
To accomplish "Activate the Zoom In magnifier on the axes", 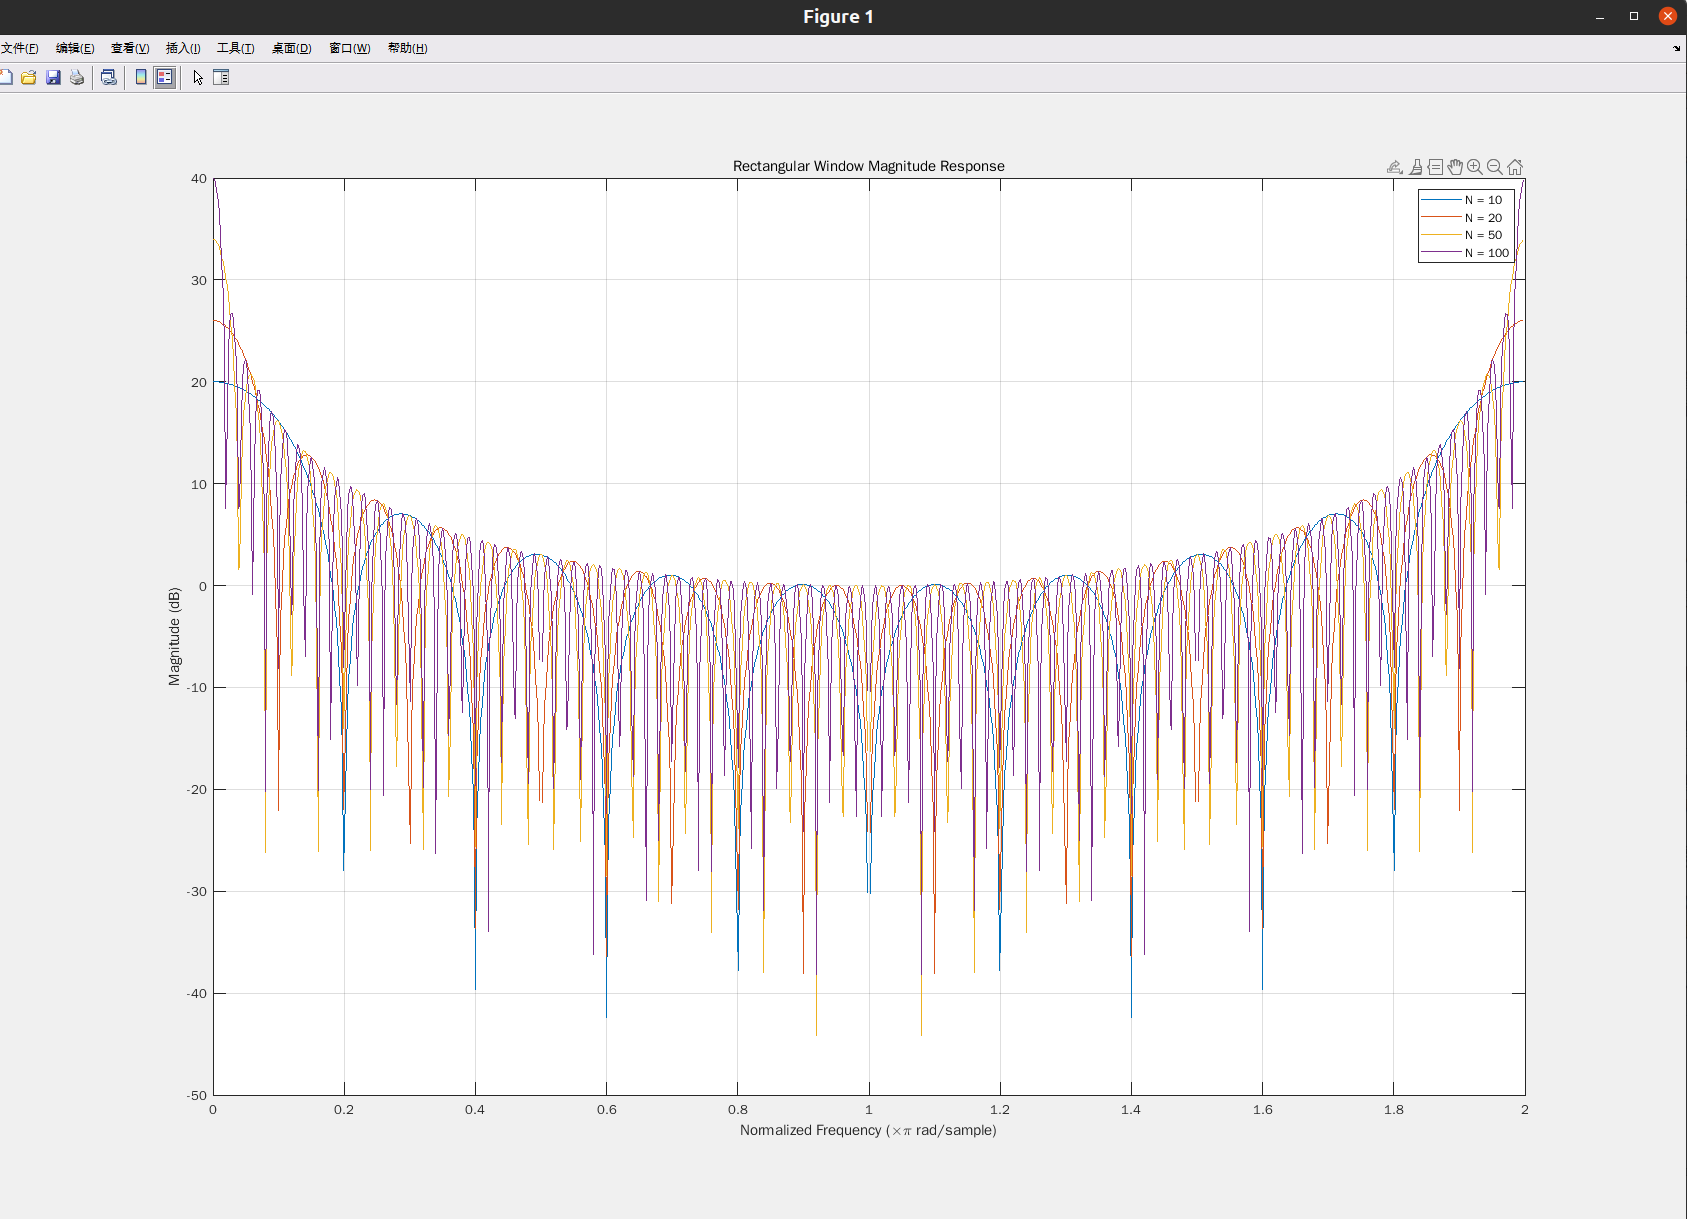I will point(1475,167).
